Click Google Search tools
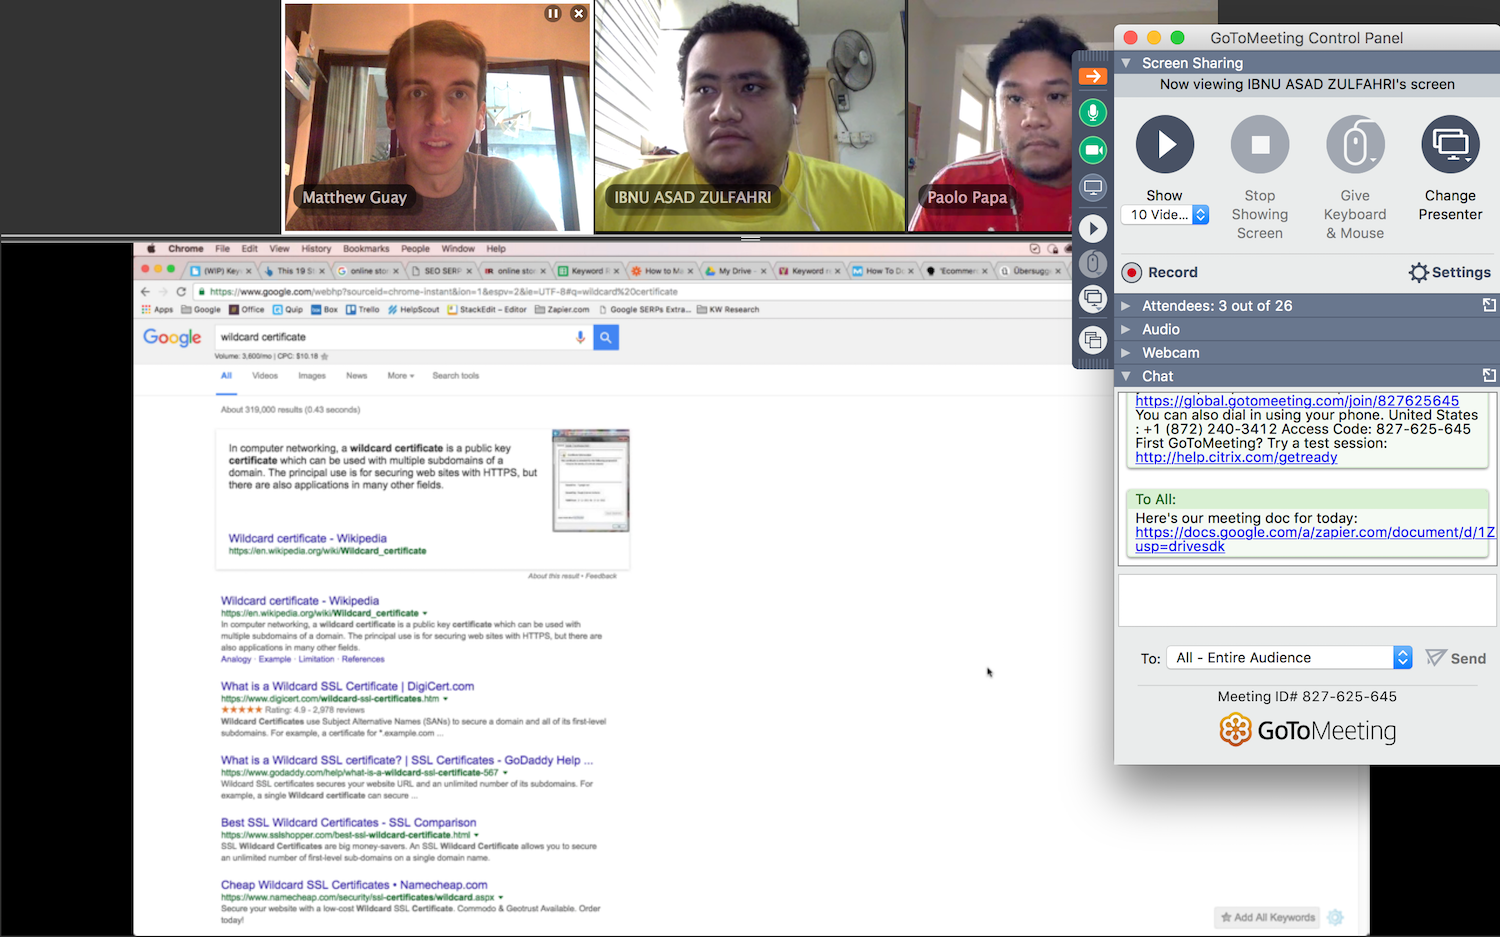 click(x=455, y=376)
